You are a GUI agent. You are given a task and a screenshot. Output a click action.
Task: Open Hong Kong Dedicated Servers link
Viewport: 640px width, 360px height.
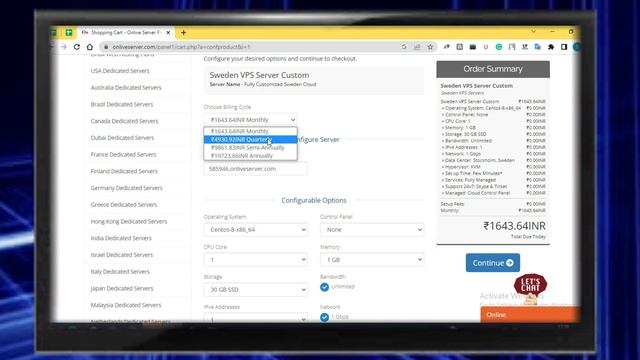click(129, 221)
